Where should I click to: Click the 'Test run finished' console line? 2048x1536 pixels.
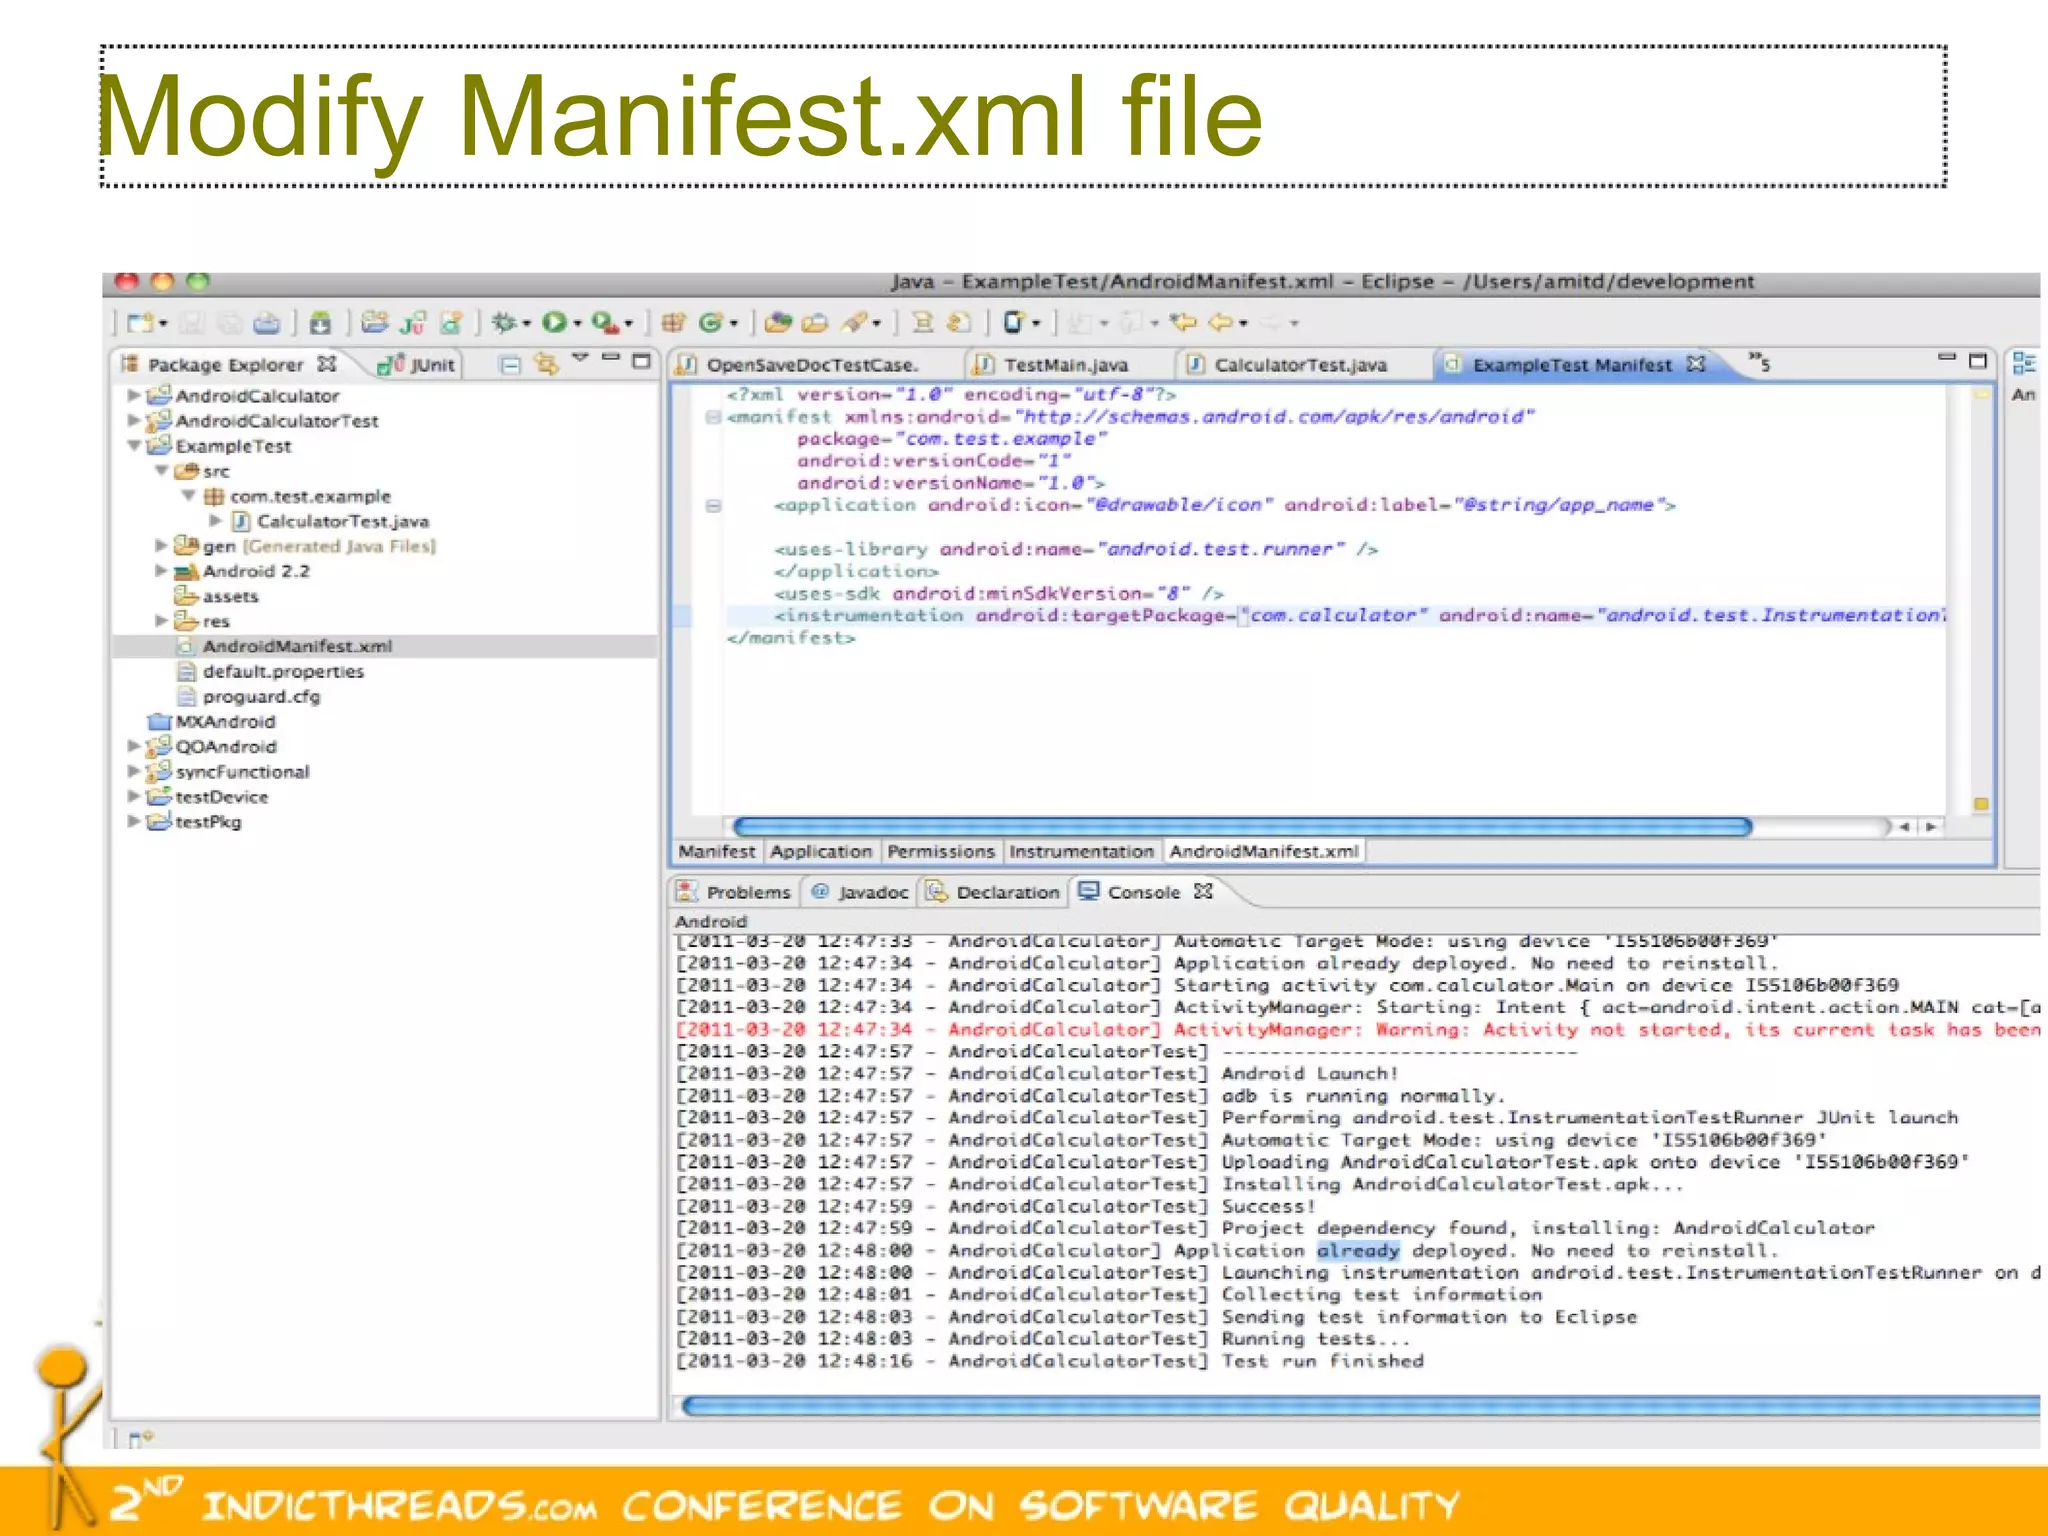pos(1322,1361)
